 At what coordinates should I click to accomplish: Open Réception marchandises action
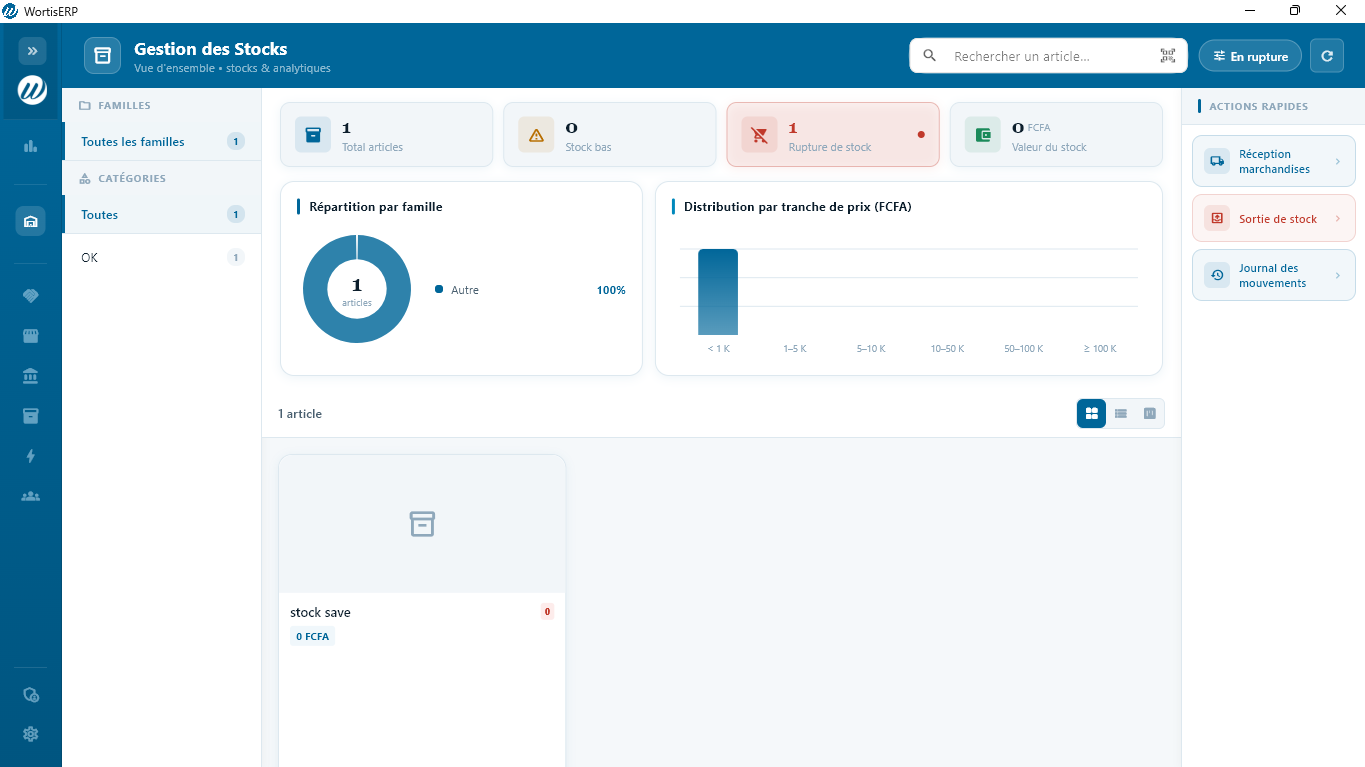[x=1273, y=161]
